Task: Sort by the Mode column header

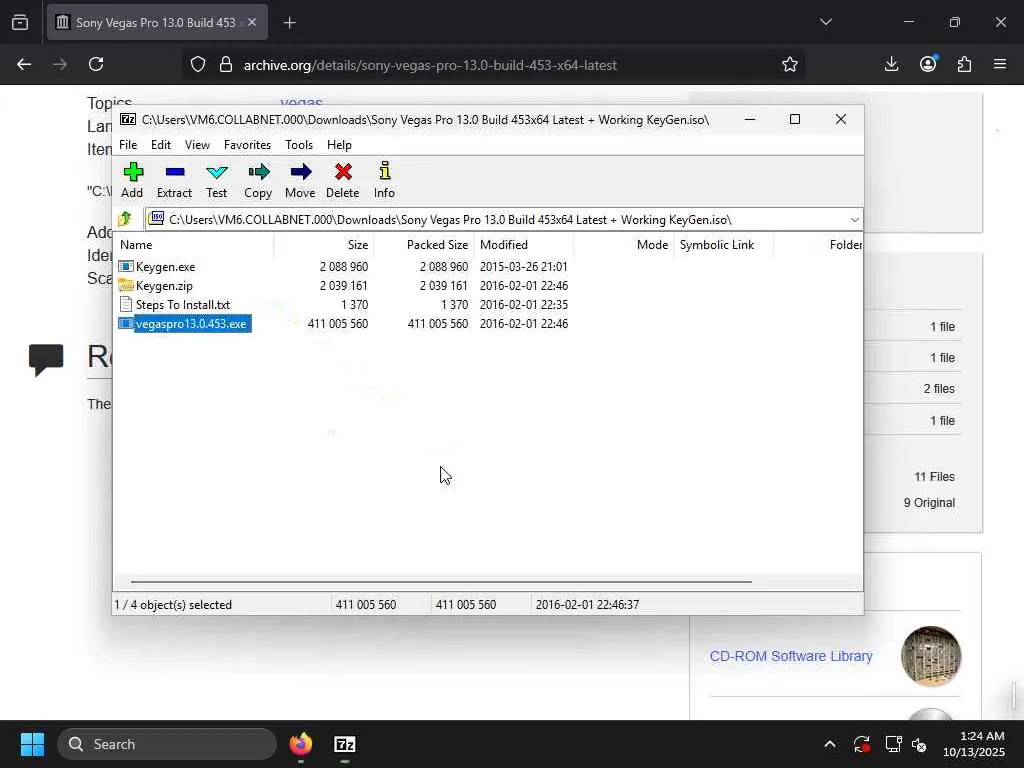Action: coord(624,245)
